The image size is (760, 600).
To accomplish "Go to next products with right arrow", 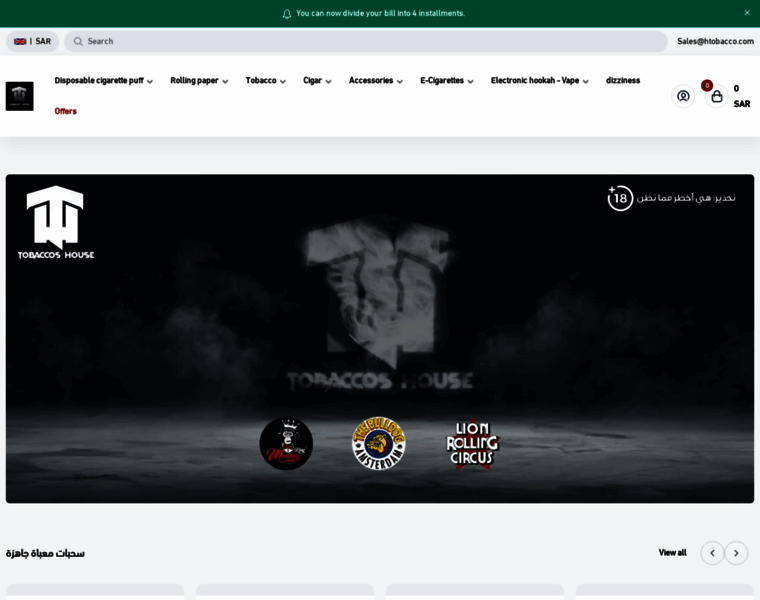I will click(736, 553).
